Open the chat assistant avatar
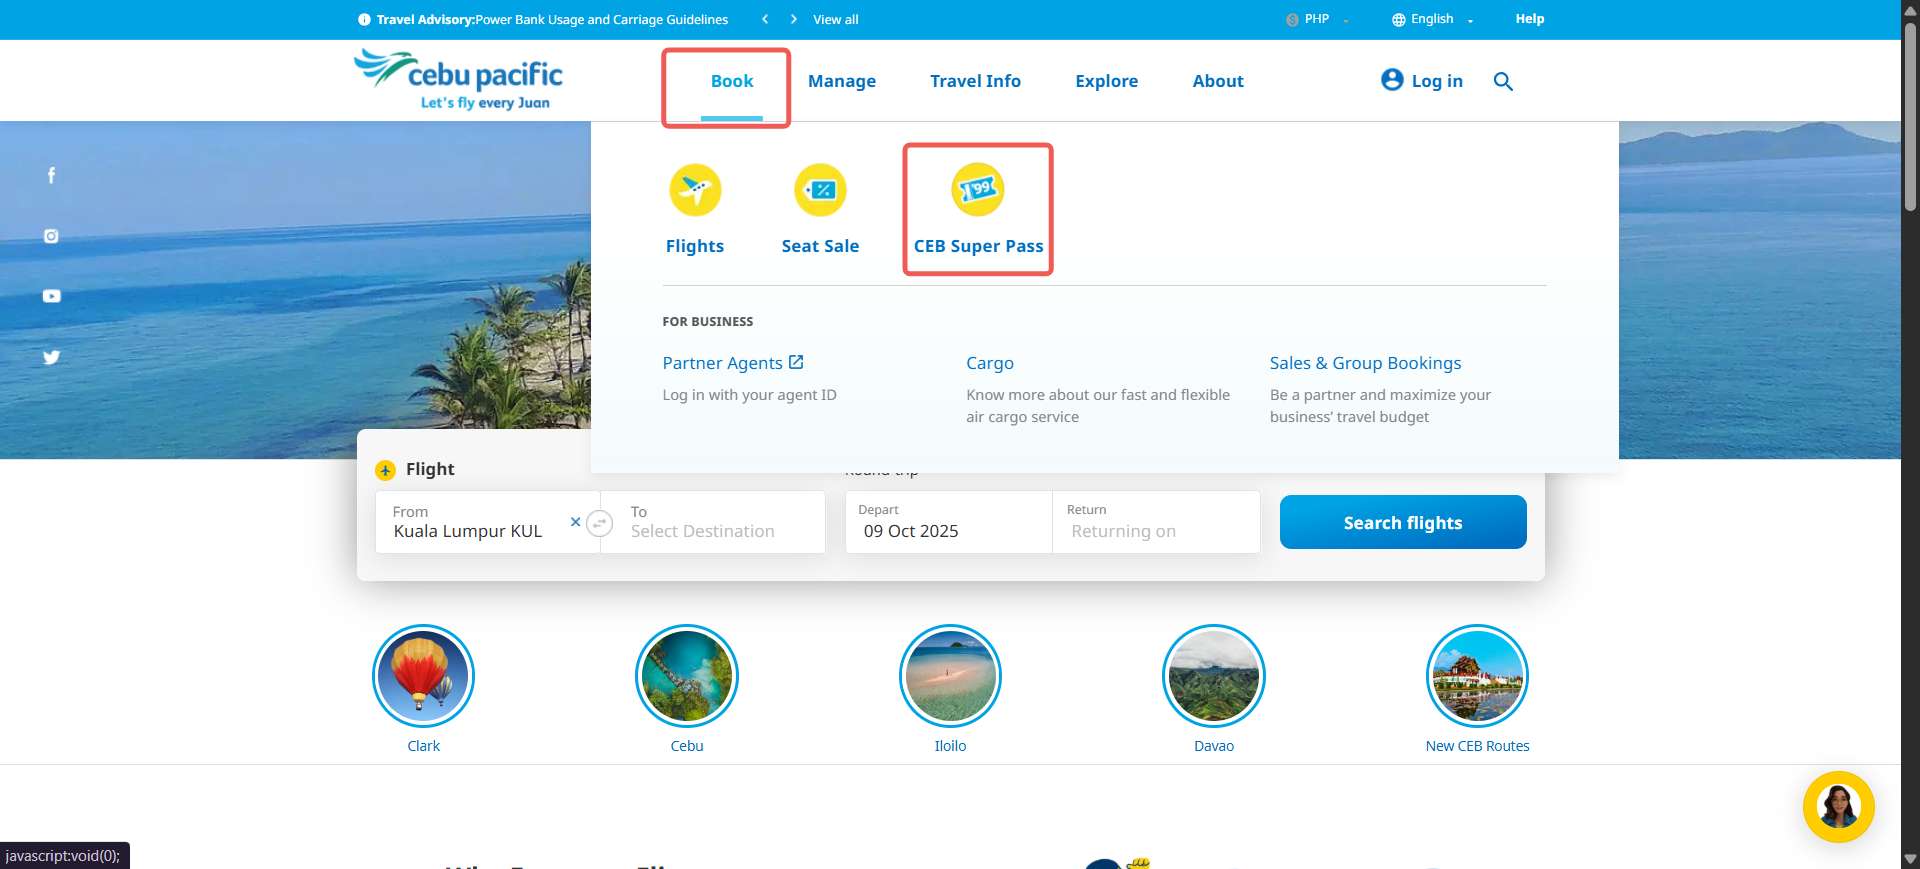 pos(1838,806)
